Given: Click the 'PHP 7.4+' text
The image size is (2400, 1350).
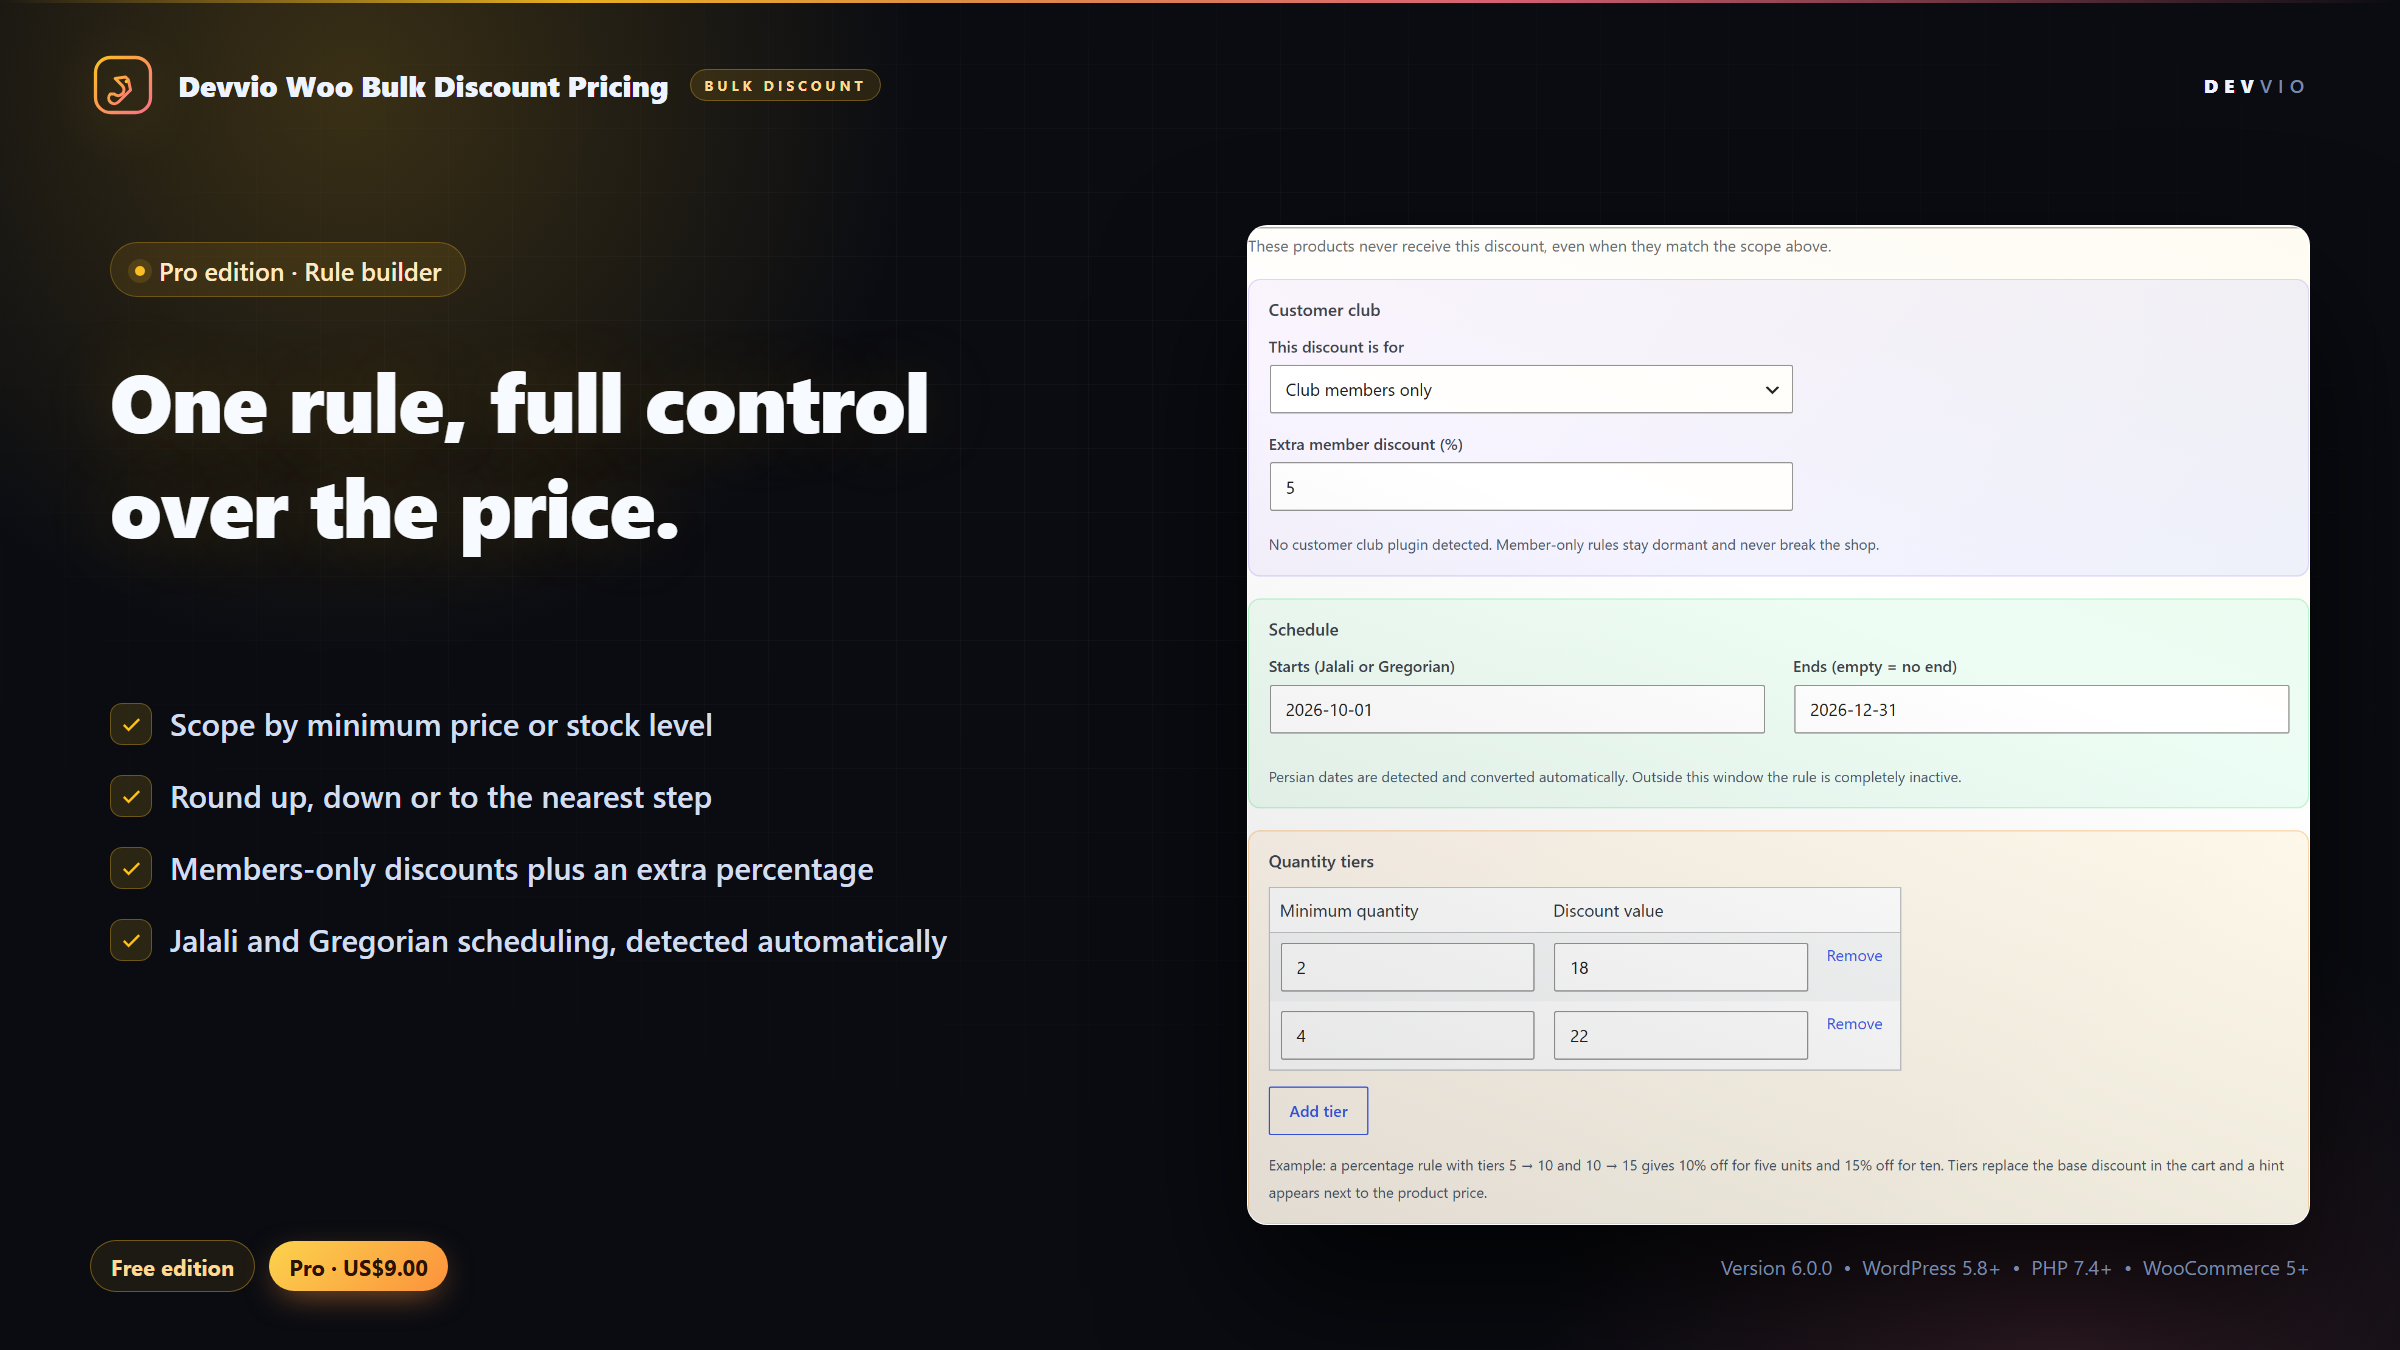Looking at the screenshot, I should coord(2071,1268).
